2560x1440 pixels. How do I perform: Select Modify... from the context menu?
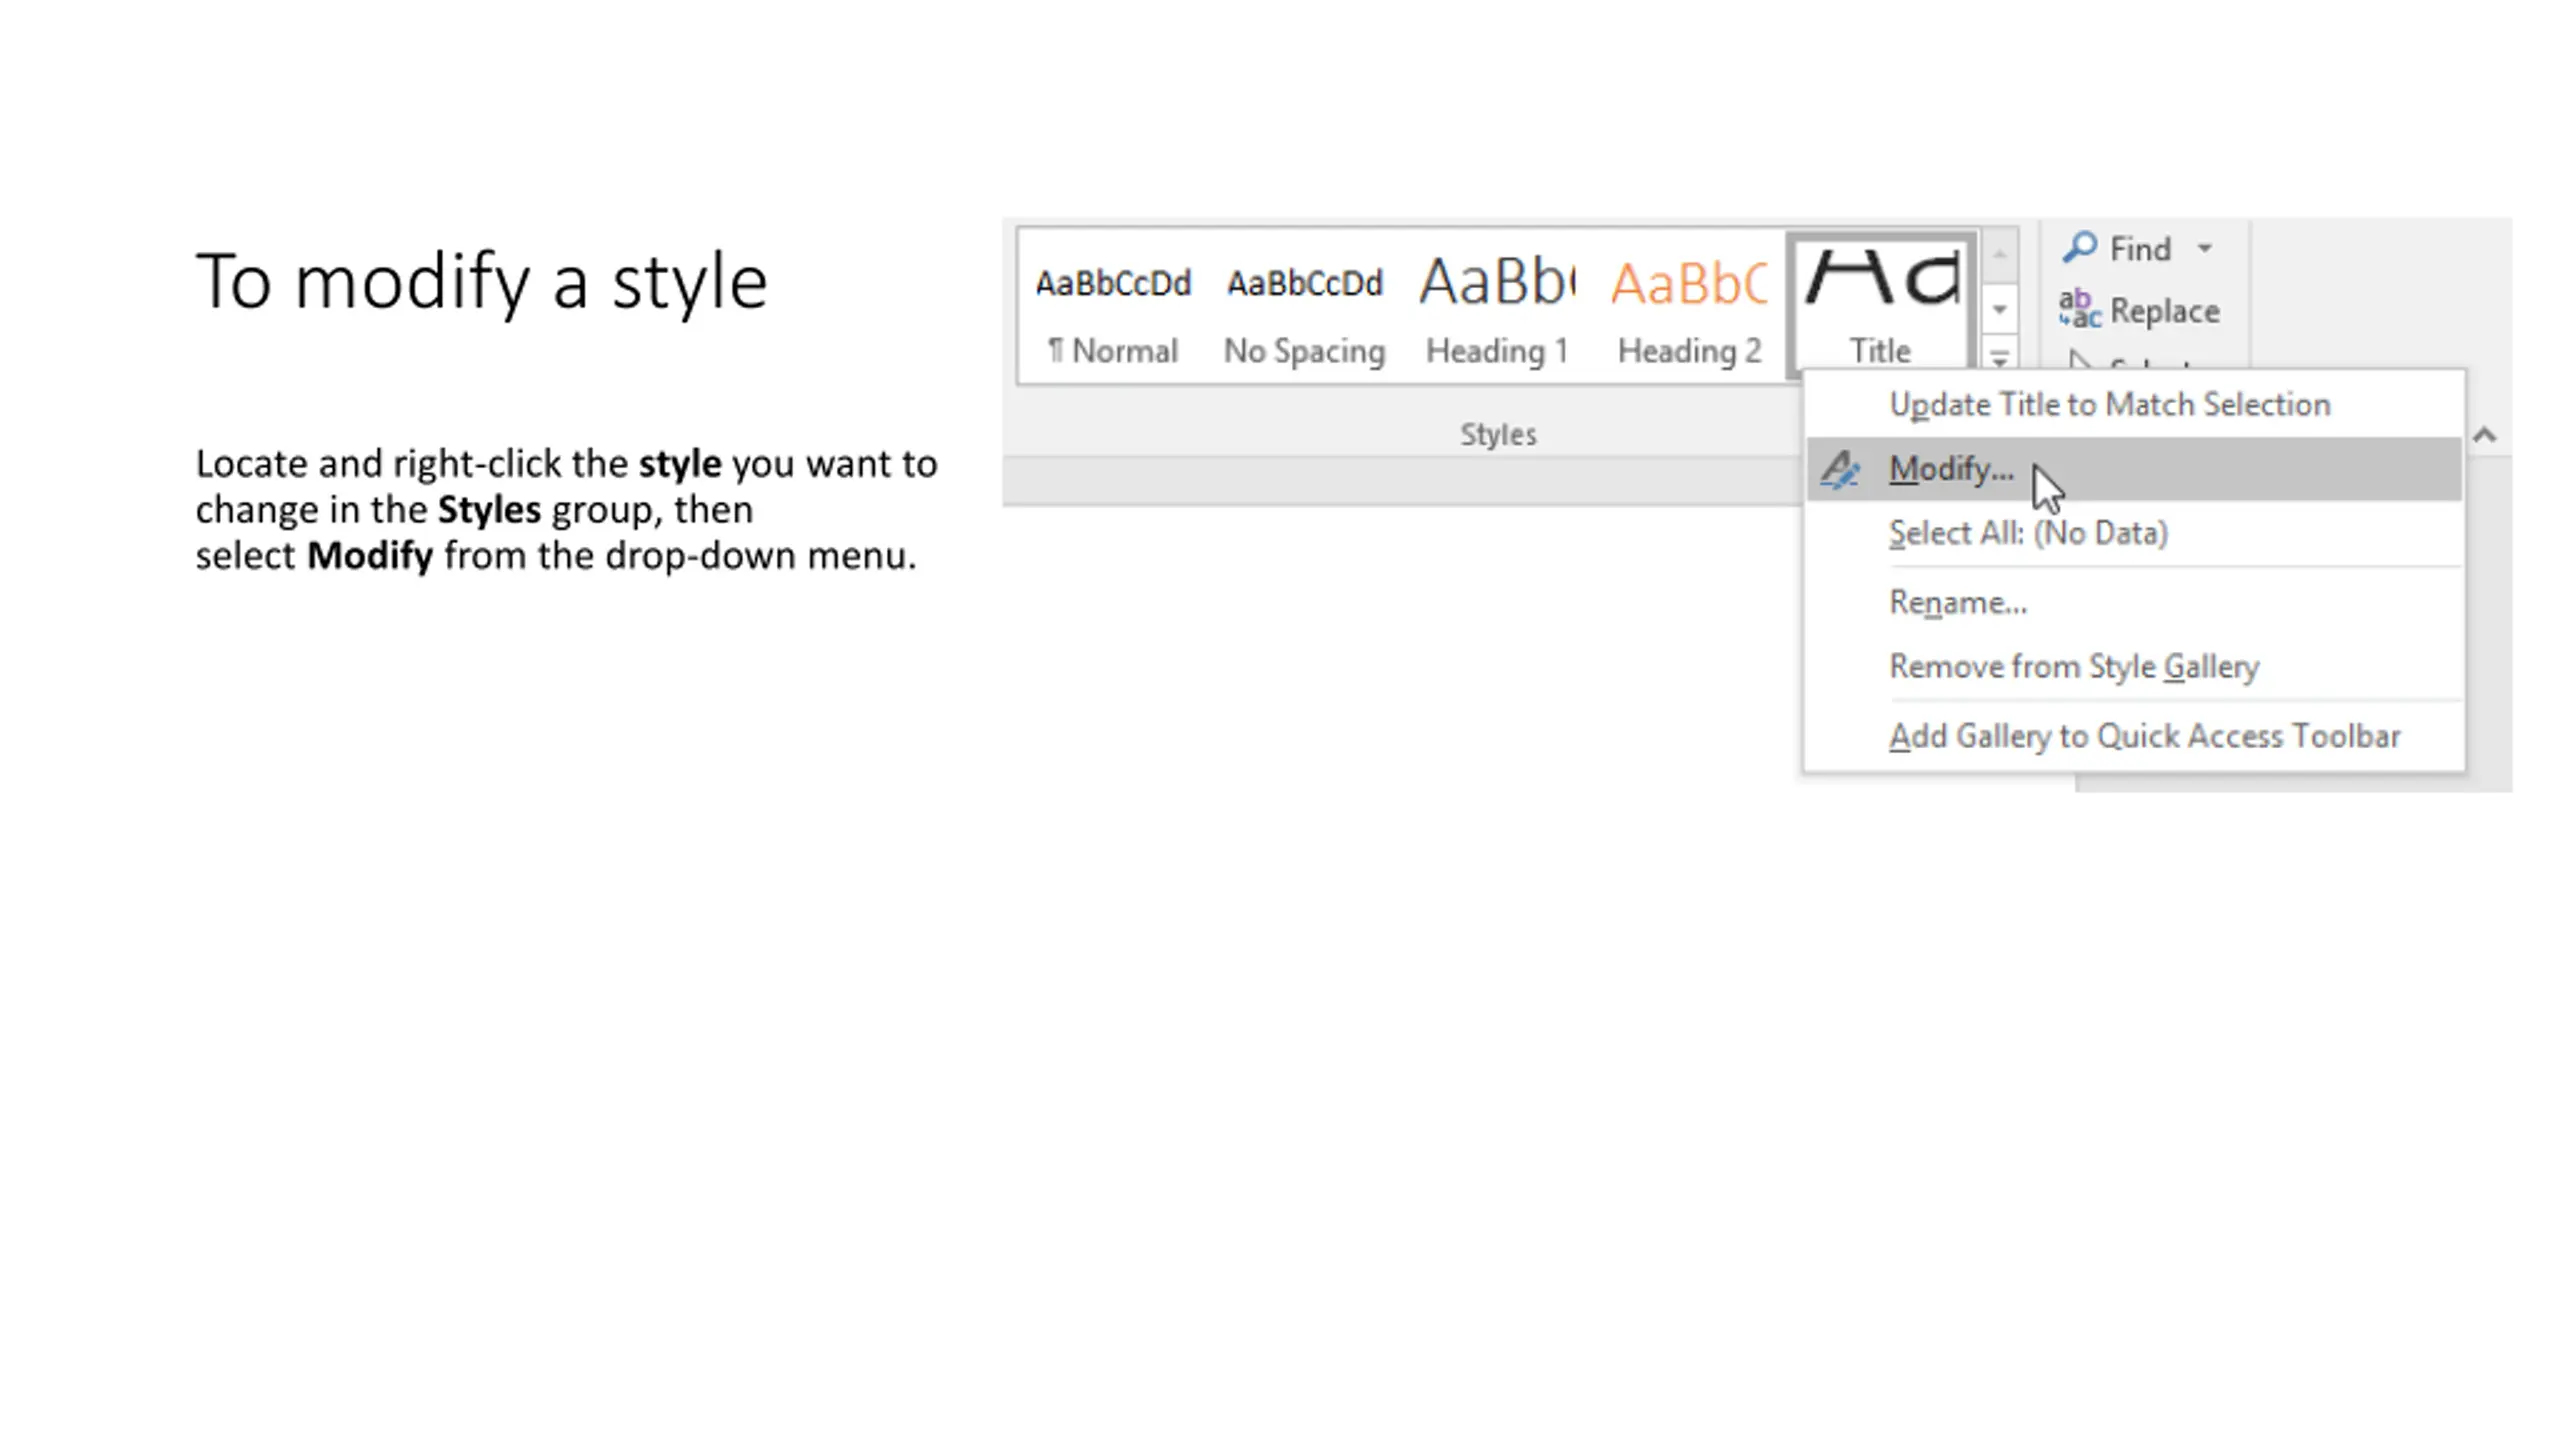tap(1950, 469)
